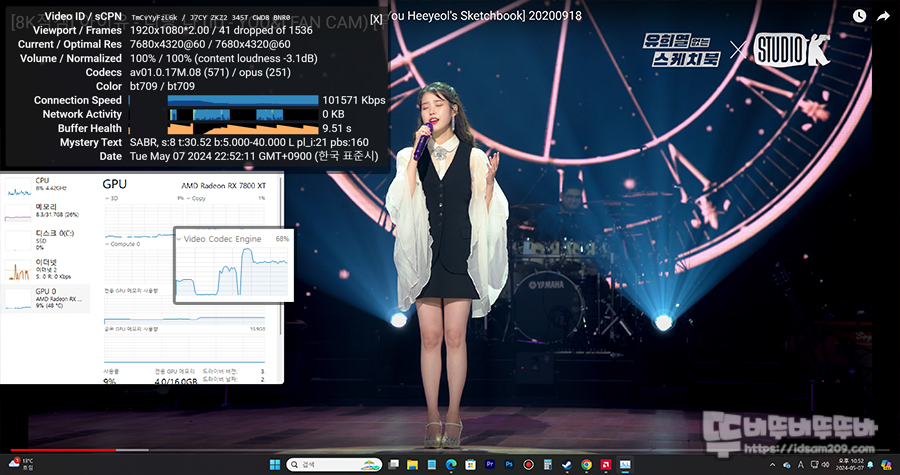Click the Task Manager vertical scrollbar
The width and height of the screenshot is (900, 475).
pyautogui.click(x=281, y=256)
